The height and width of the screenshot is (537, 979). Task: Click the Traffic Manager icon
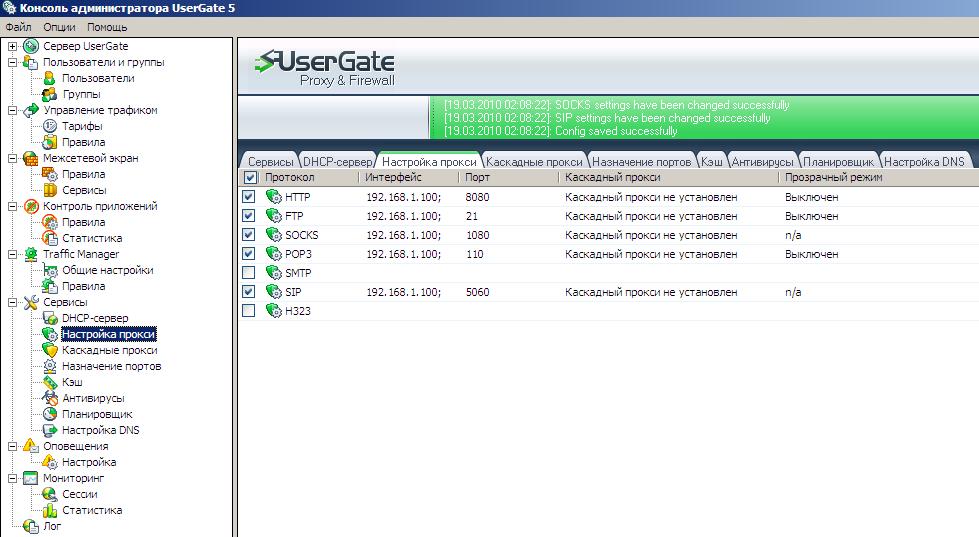[x=31, y=254]
